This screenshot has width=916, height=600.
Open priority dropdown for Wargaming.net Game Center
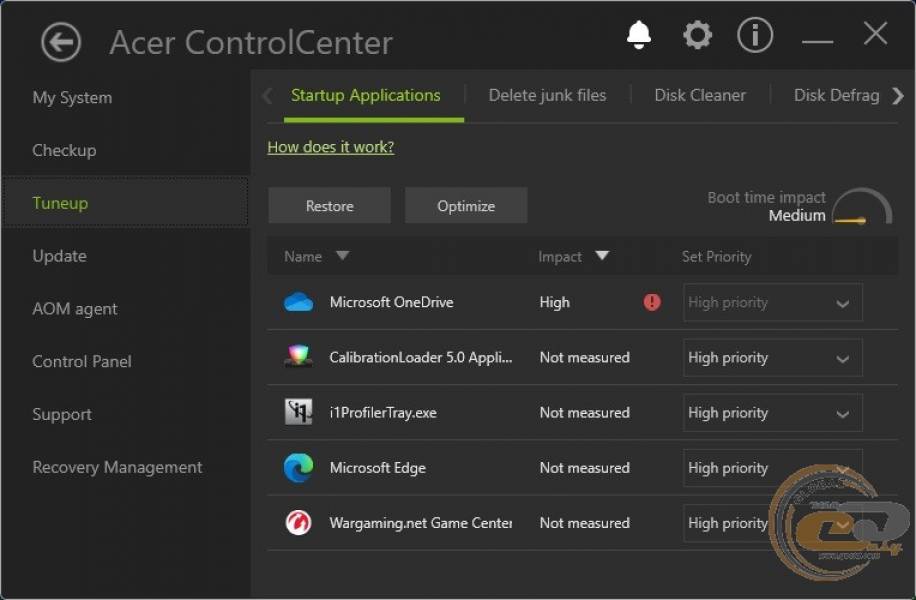coord(772,523)
